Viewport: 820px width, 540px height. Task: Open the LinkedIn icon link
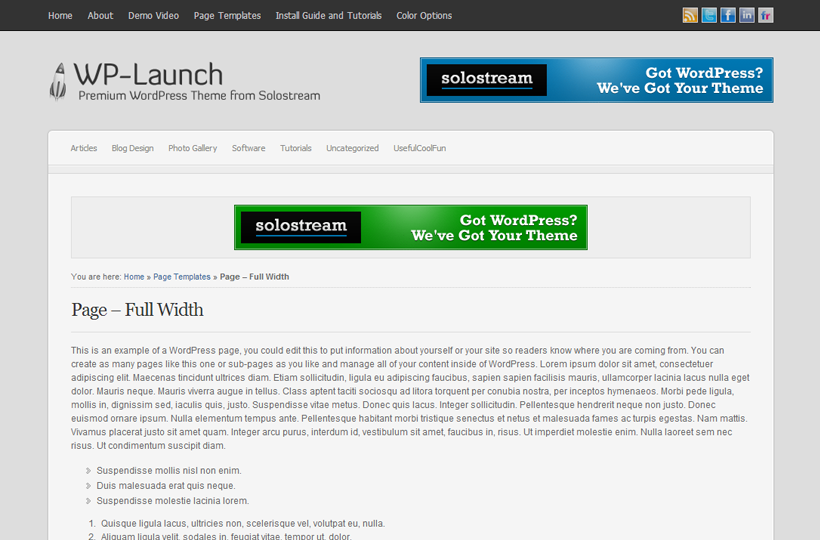(746, 15)
